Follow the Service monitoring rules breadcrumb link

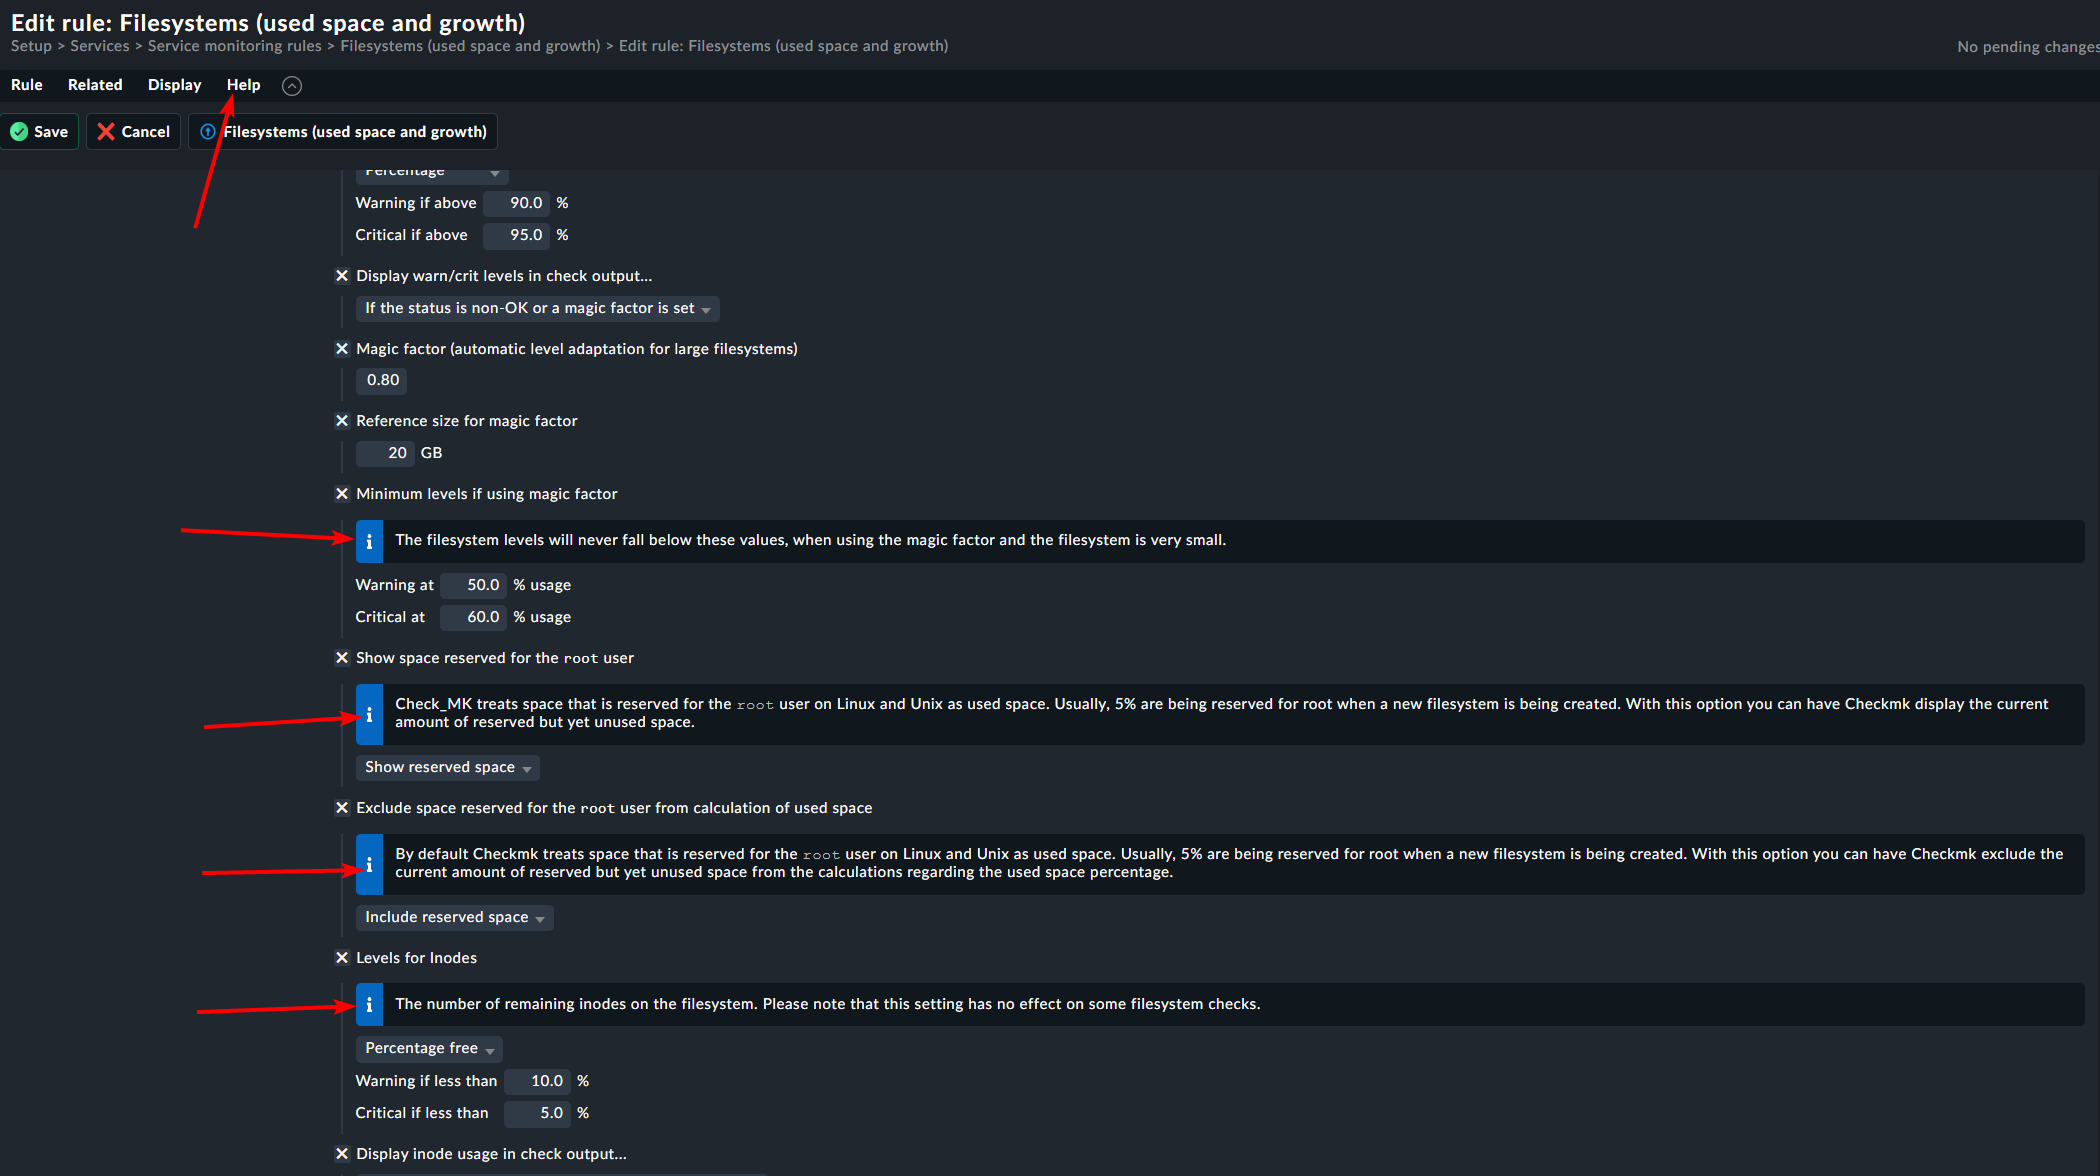pos(235,46)
